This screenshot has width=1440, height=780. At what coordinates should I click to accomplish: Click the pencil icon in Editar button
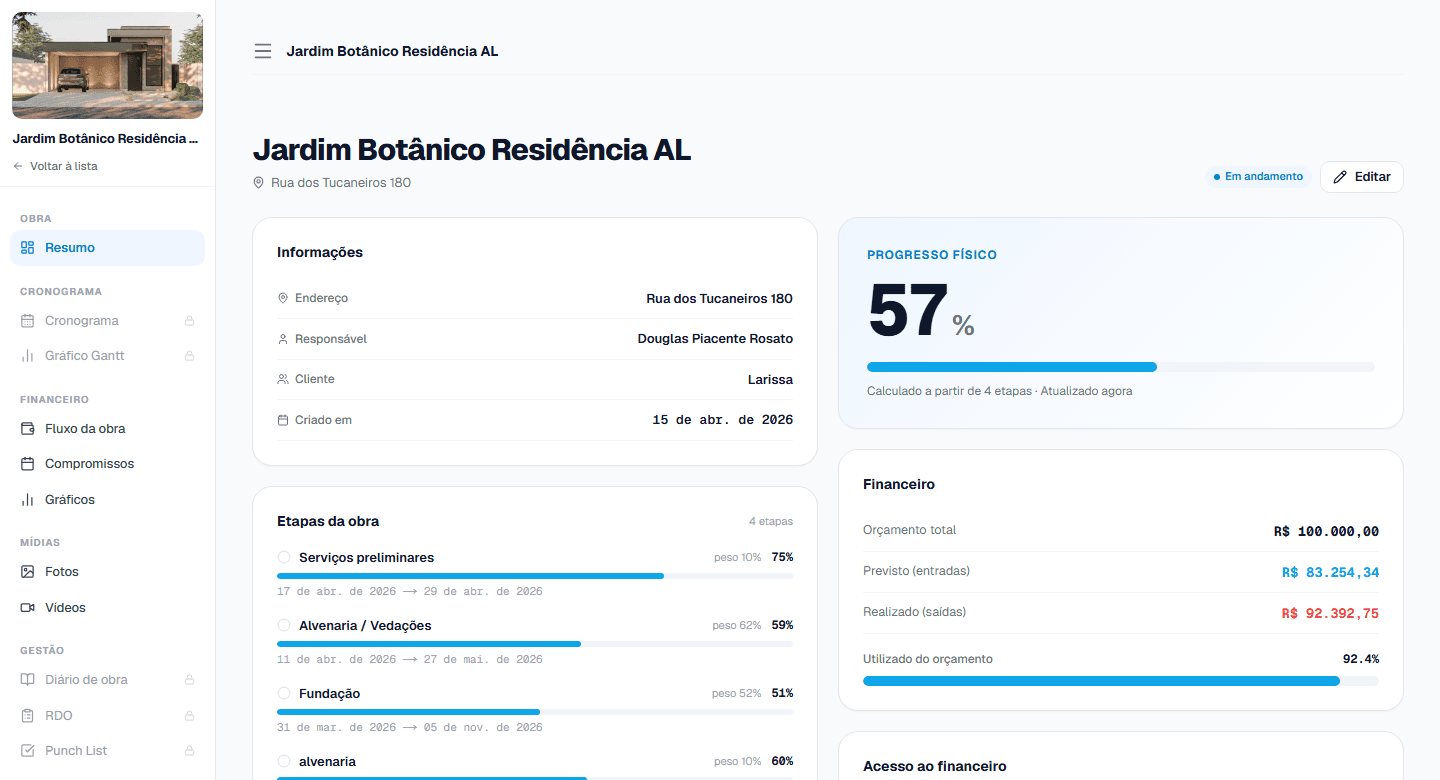[1341, 177]
